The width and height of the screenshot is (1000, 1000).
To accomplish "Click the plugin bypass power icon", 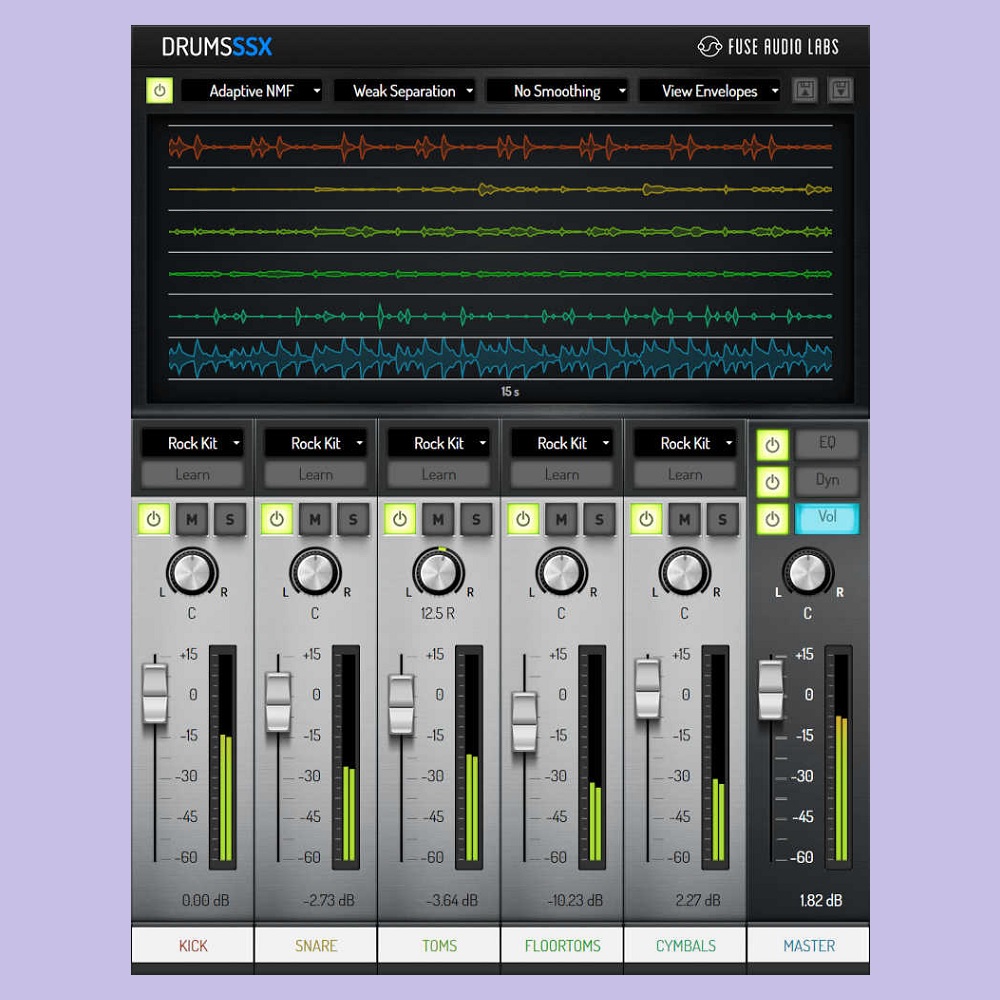I will pos(159,90).
